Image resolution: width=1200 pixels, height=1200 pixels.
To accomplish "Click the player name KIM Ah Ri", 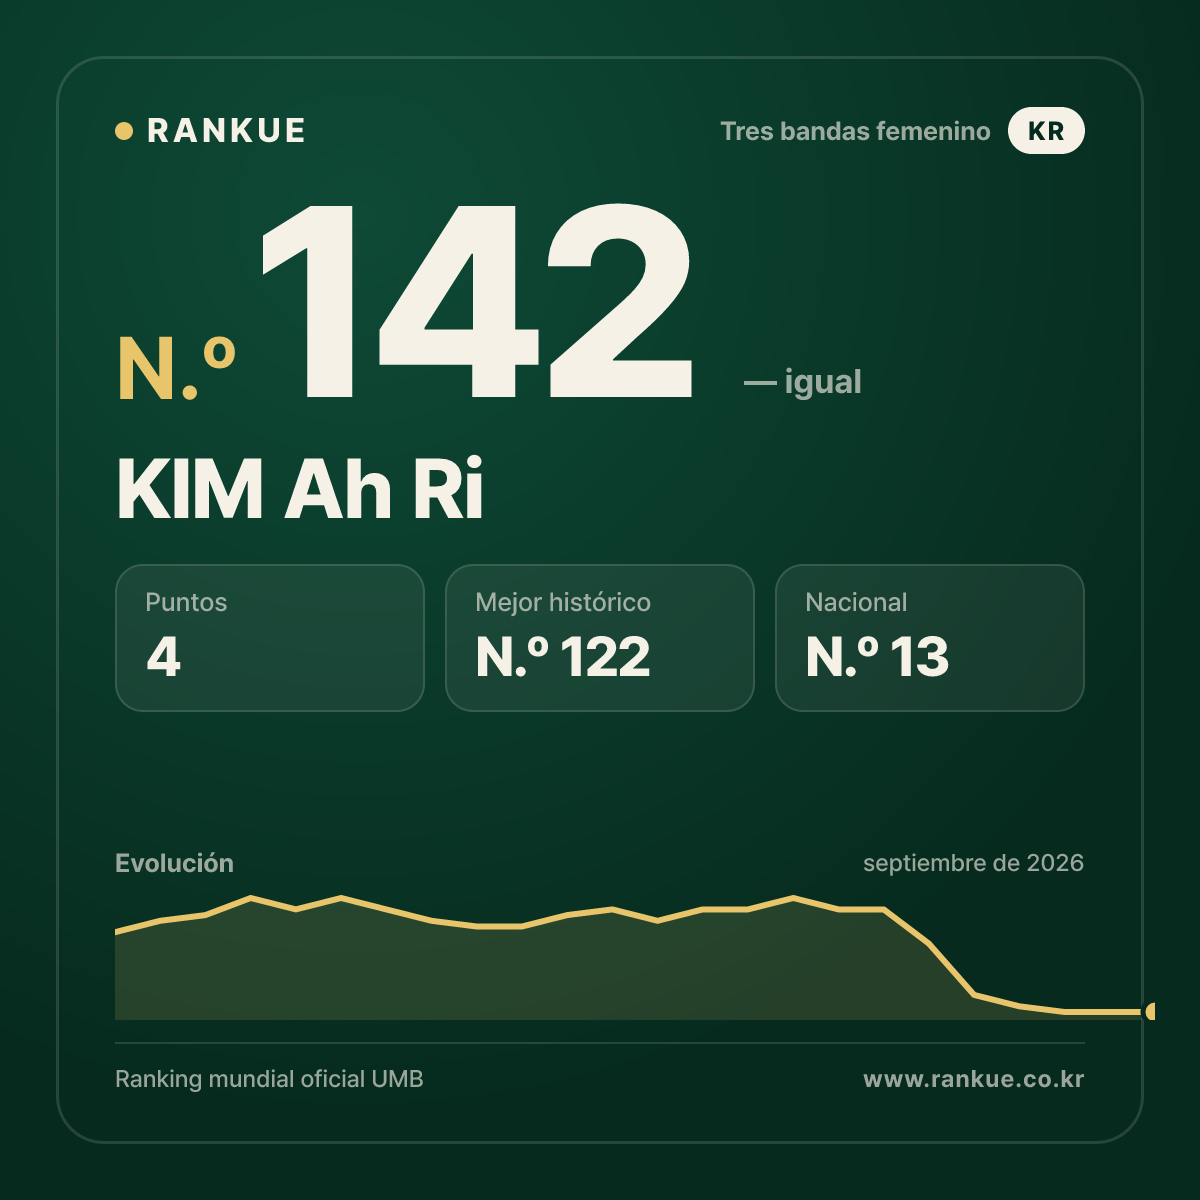I will pos(300,489).
